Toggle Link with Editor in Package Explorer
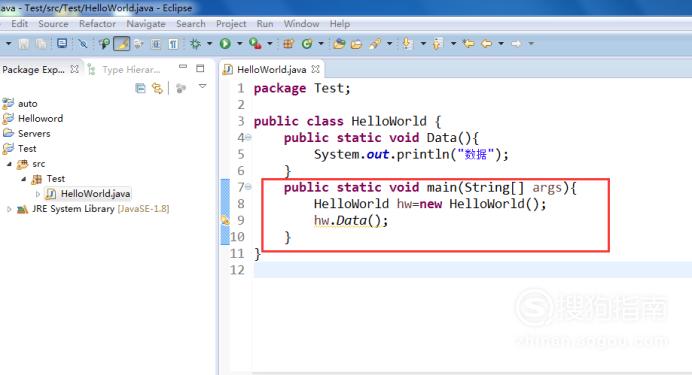This screenshot has width=692, height=375. tap(157, 88)
